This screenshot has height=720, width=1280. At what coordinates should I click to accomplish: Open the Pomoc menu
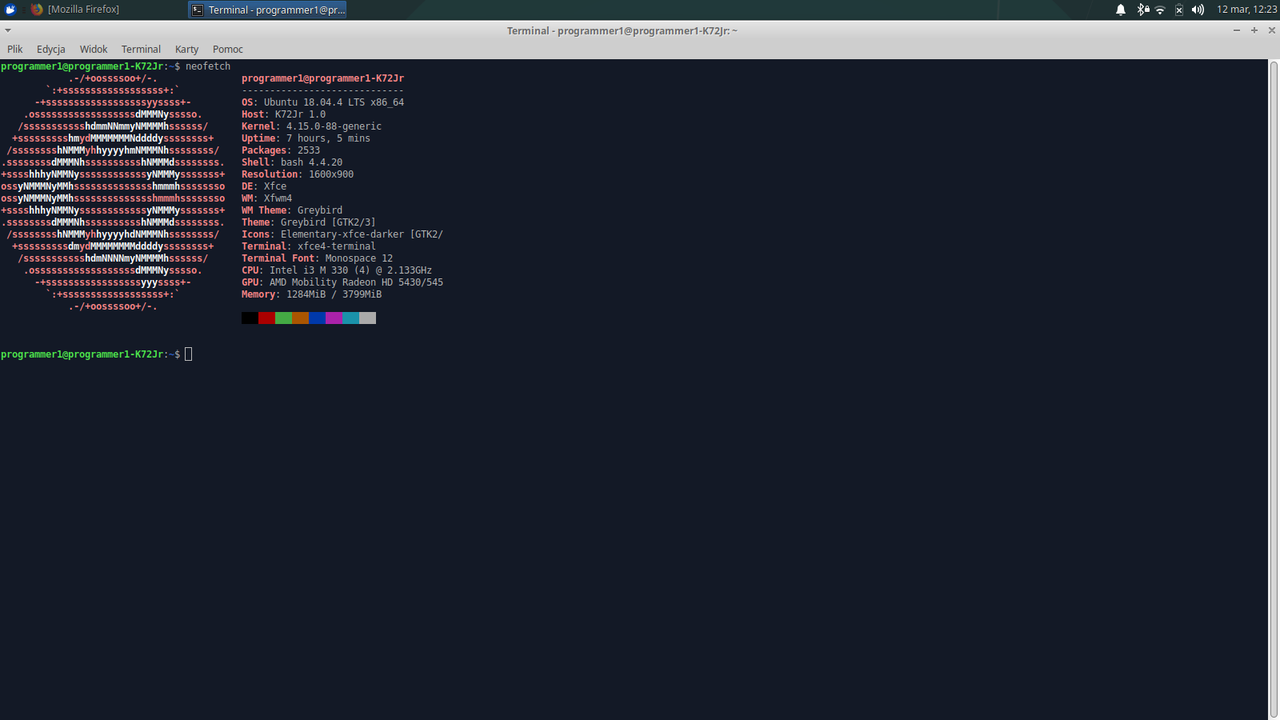pyautogui.click(x=228, y=49)
